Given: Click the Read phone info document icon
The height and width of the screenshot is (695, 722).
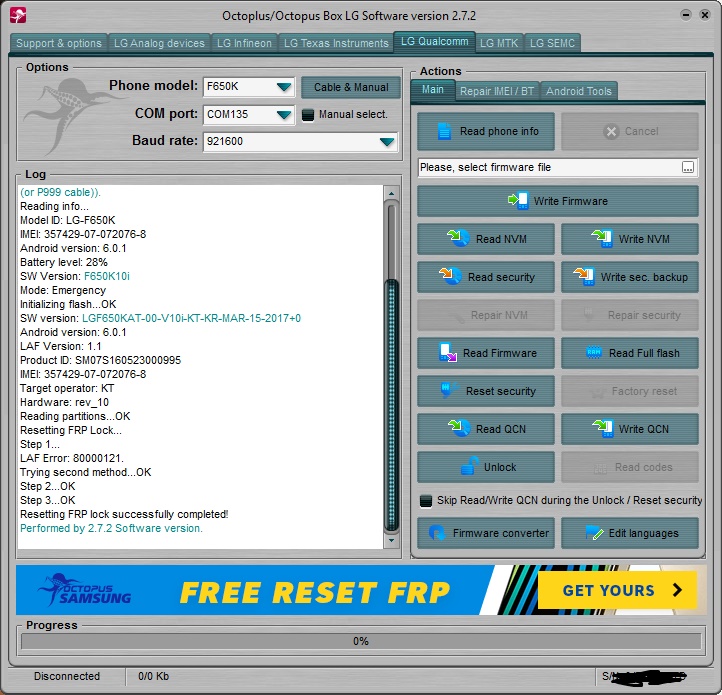Looking at the screenshot, I should [x=444, y=131].
